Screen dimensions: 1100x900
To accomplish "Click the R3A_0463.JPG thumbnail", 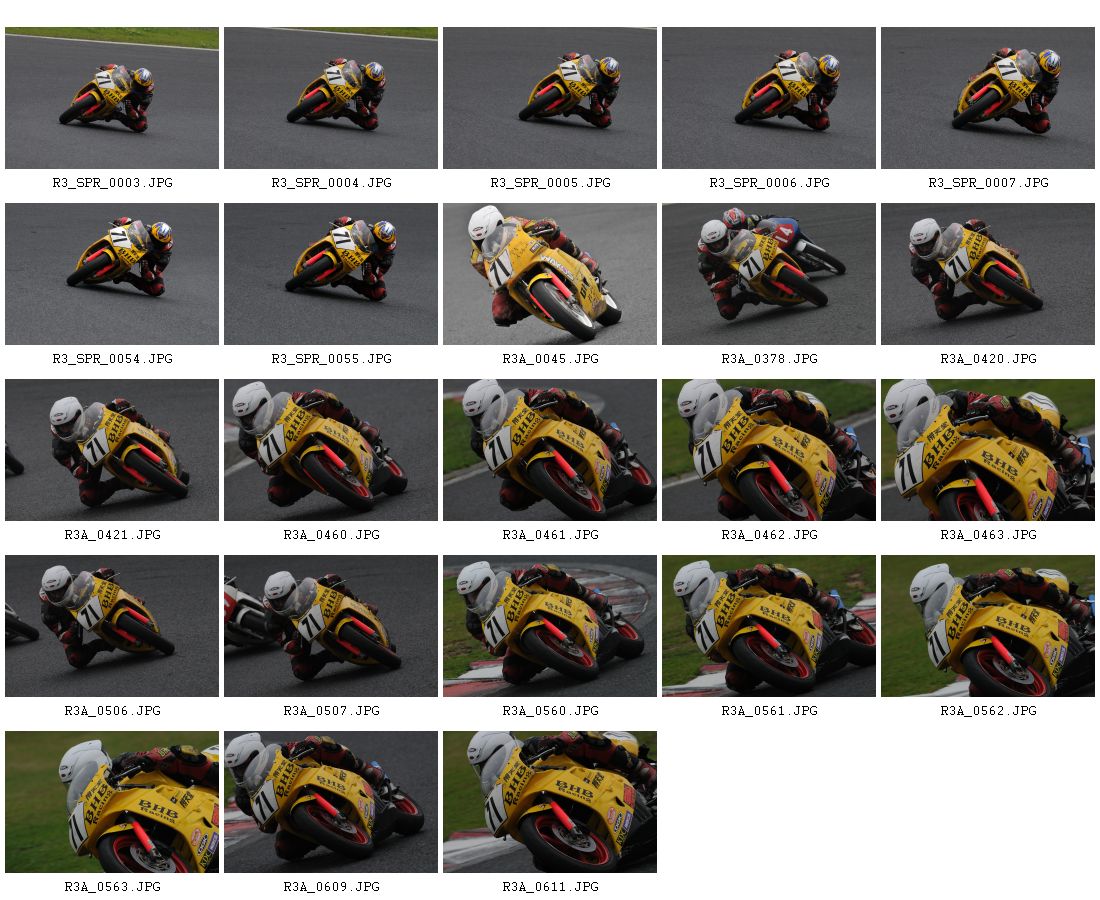I will pyautogui.click(x=988, y=450).
